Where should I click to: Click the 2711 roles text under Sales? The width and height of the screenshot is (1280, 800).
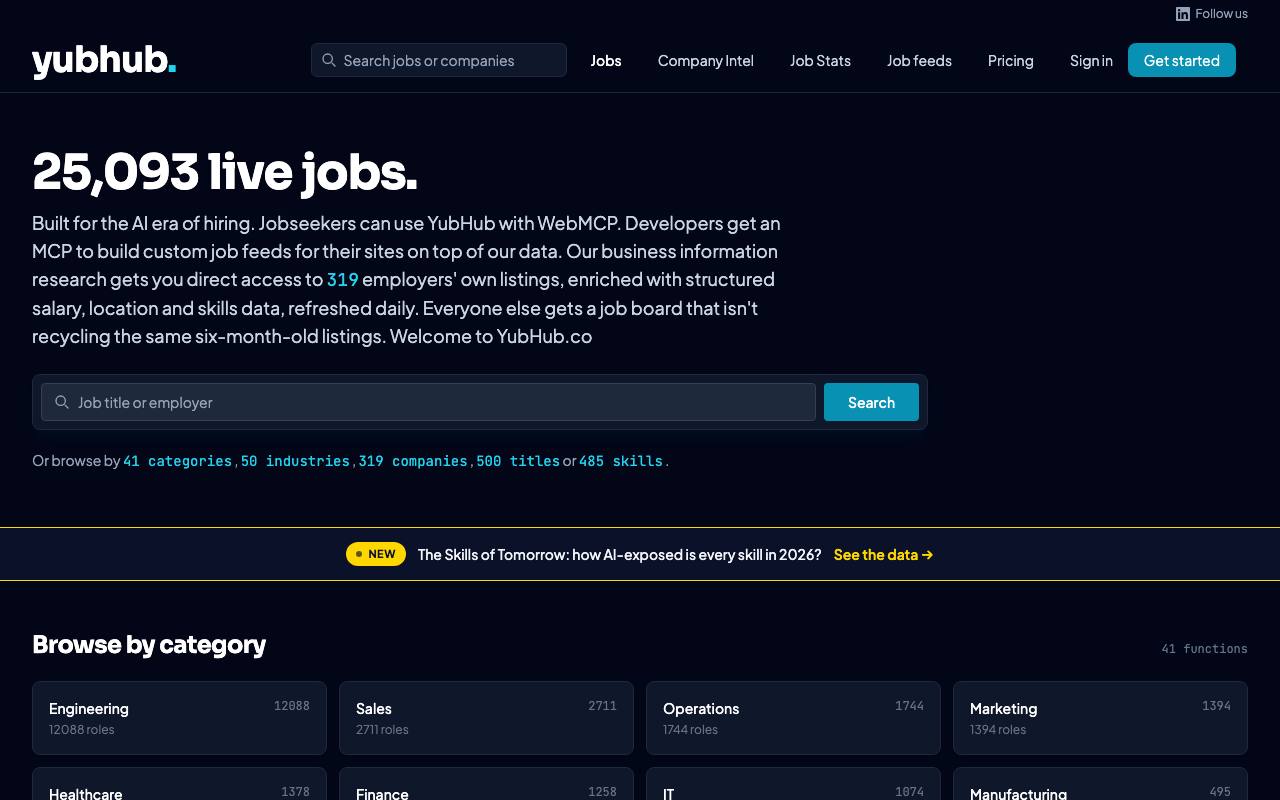382,730
